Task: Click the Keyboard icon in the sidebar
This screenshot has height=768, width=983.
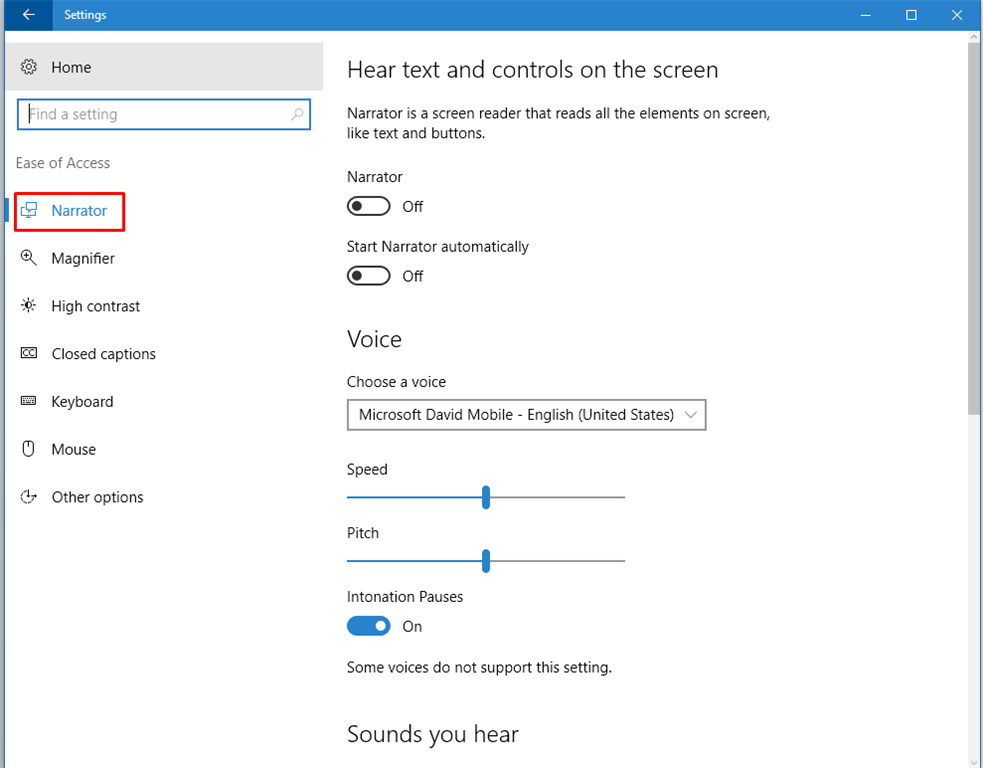Action: point(28,401)
